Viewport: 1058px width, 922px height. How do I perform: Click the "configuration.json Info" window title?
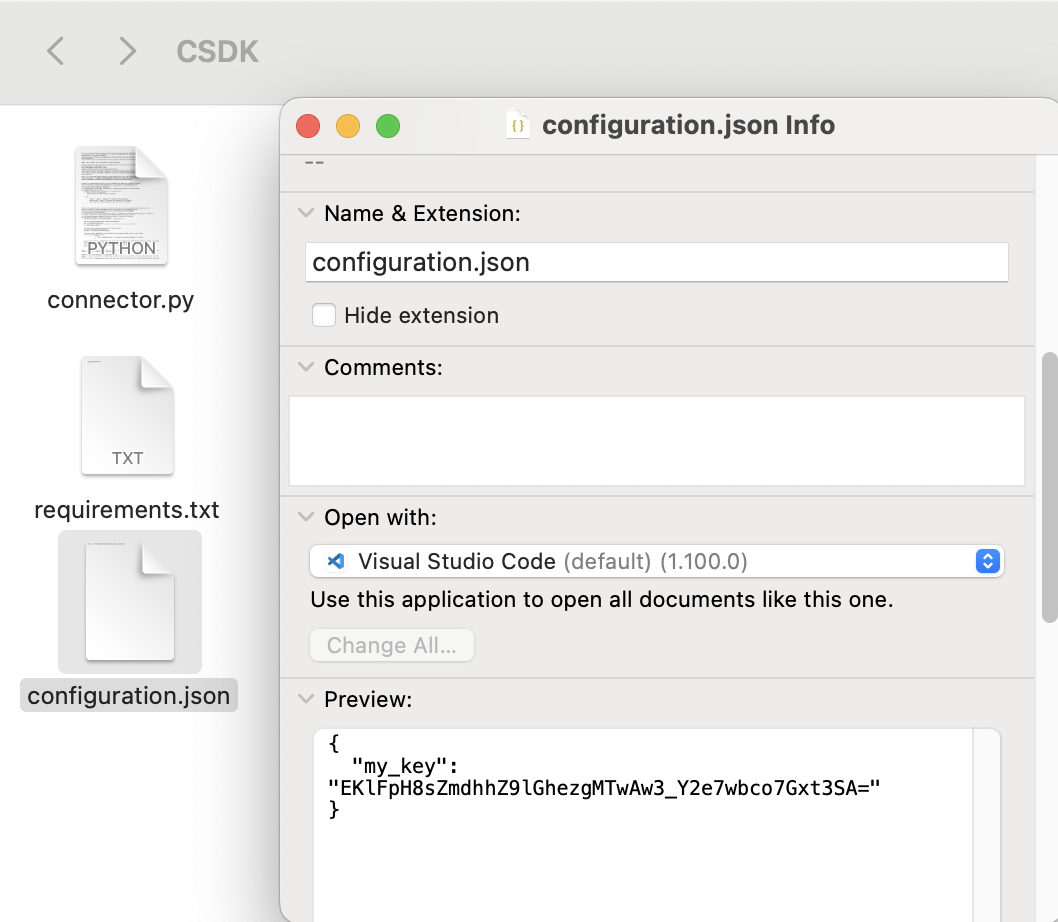[688, 125]
